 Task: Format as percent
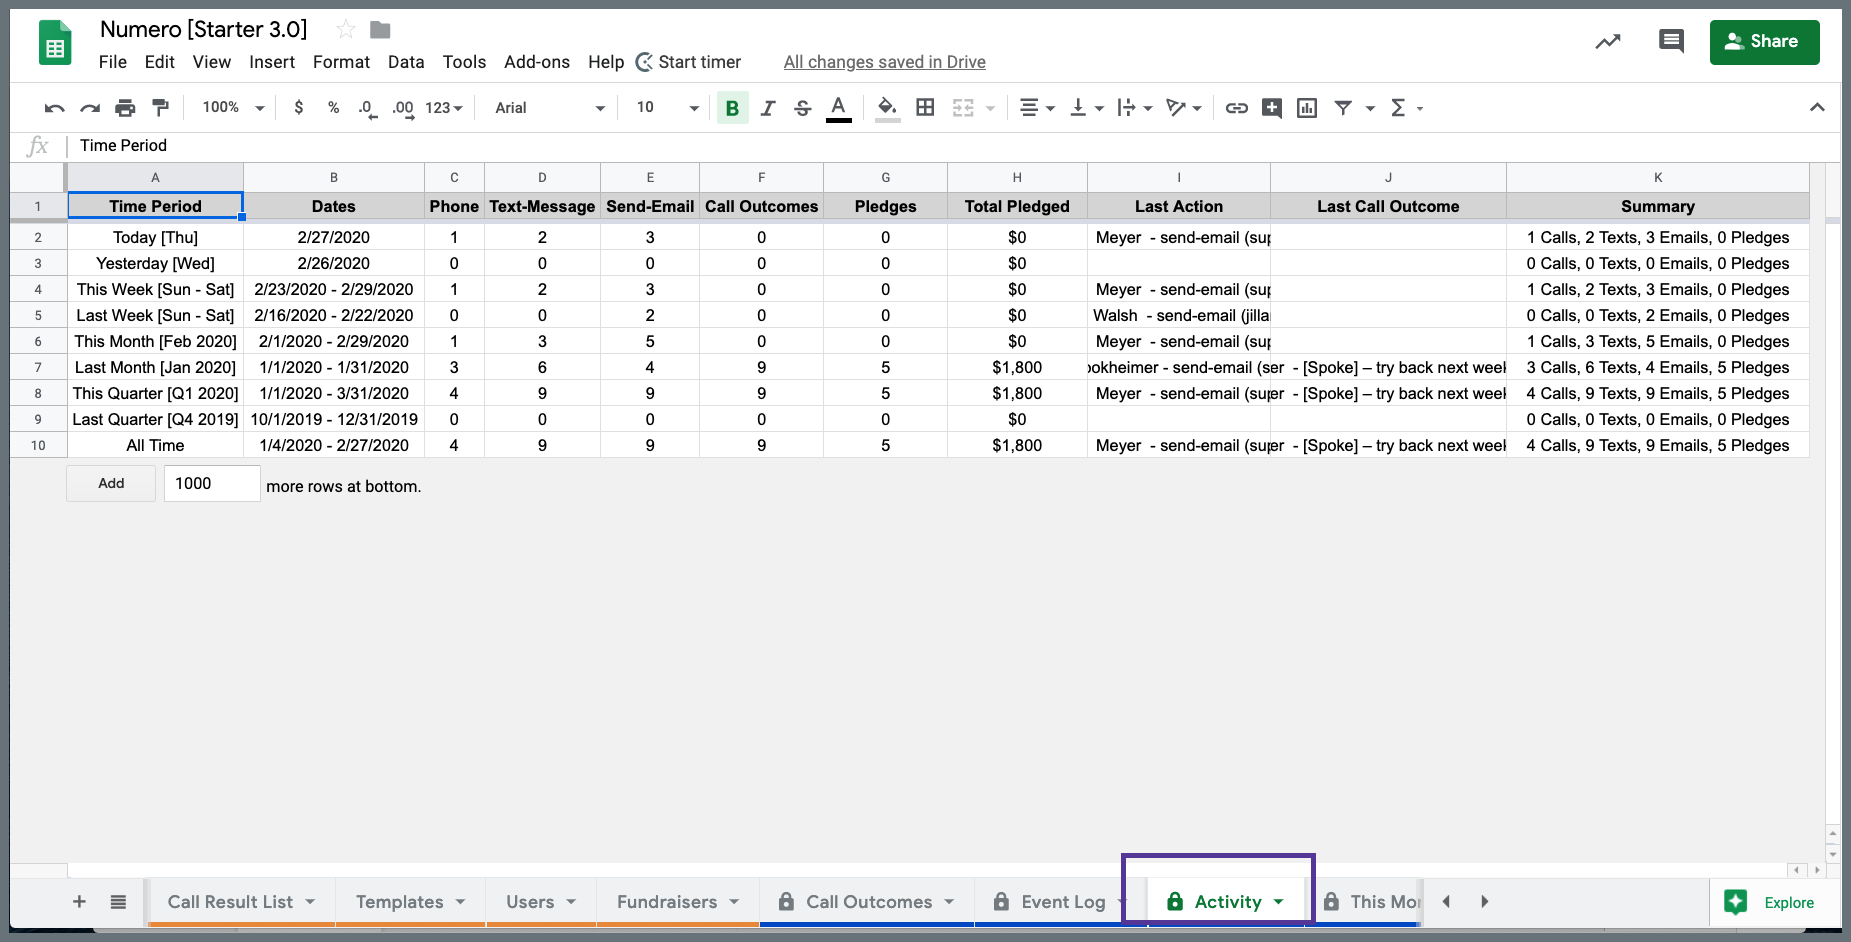333,108
